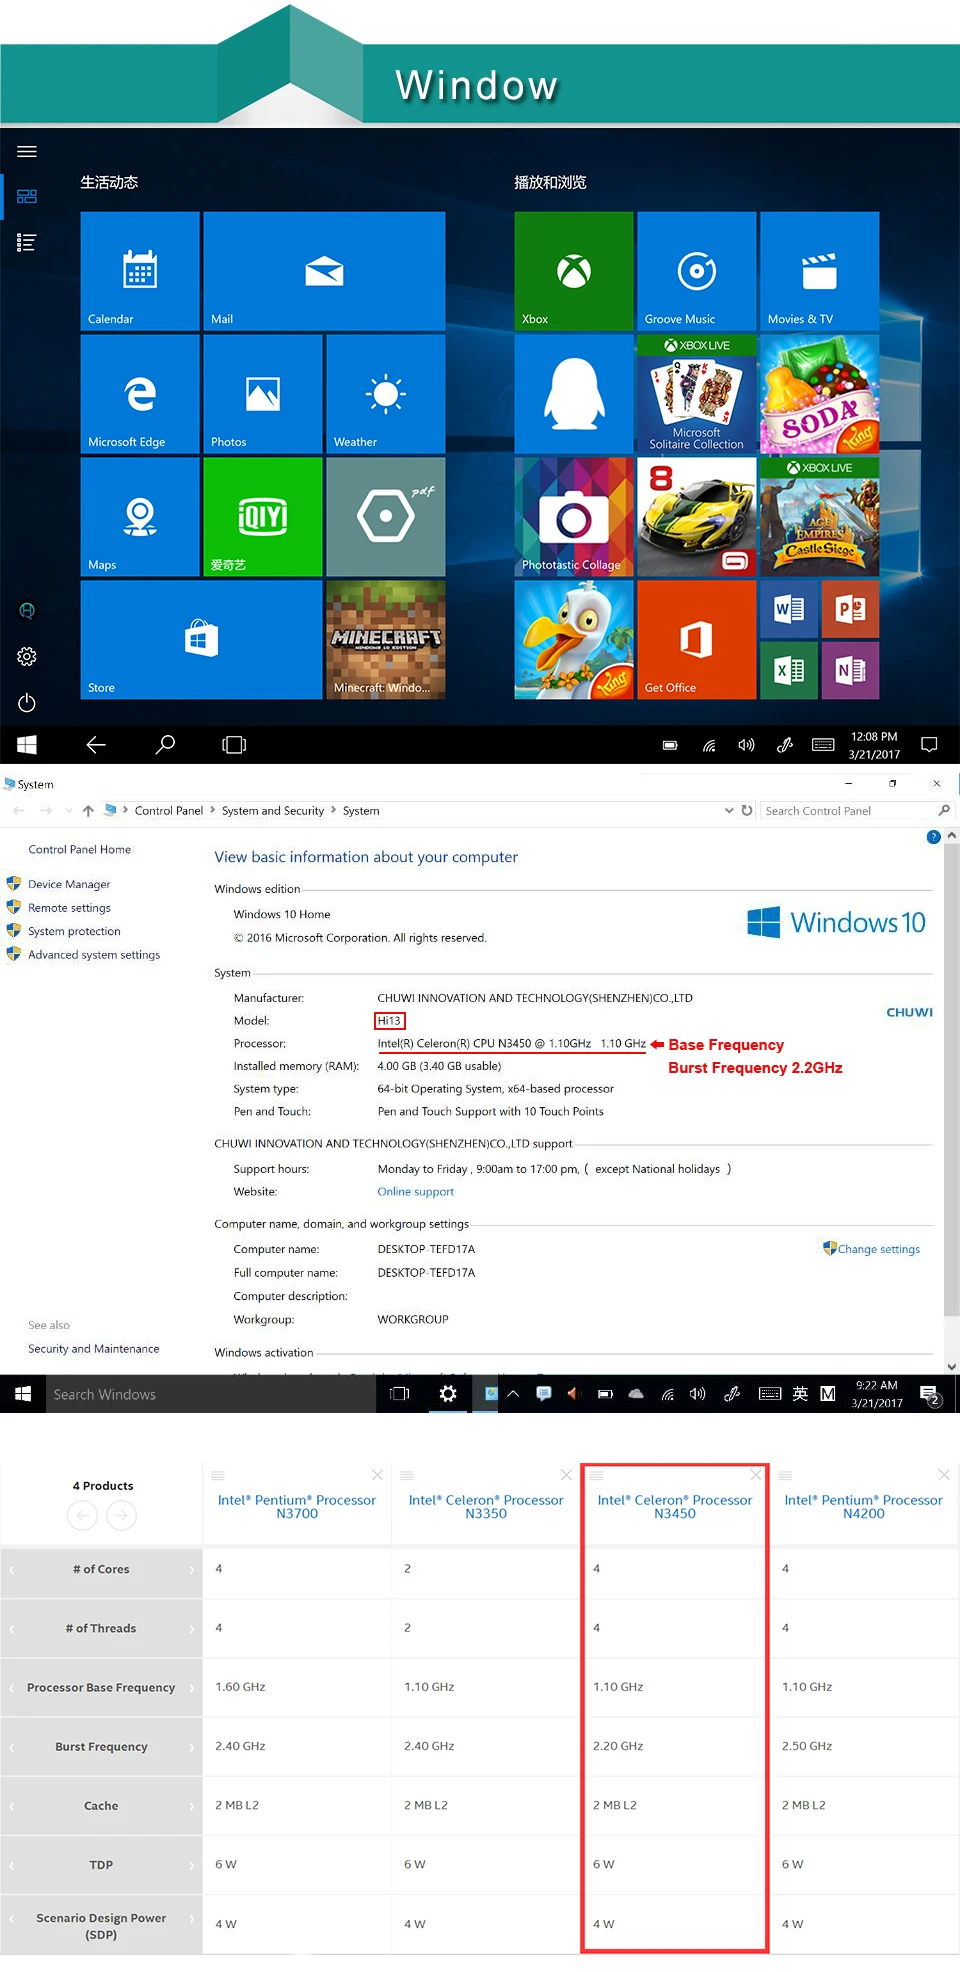Open the green iQIYI tile
Screen dimensions: 960x1972
(x=263, y=517)
